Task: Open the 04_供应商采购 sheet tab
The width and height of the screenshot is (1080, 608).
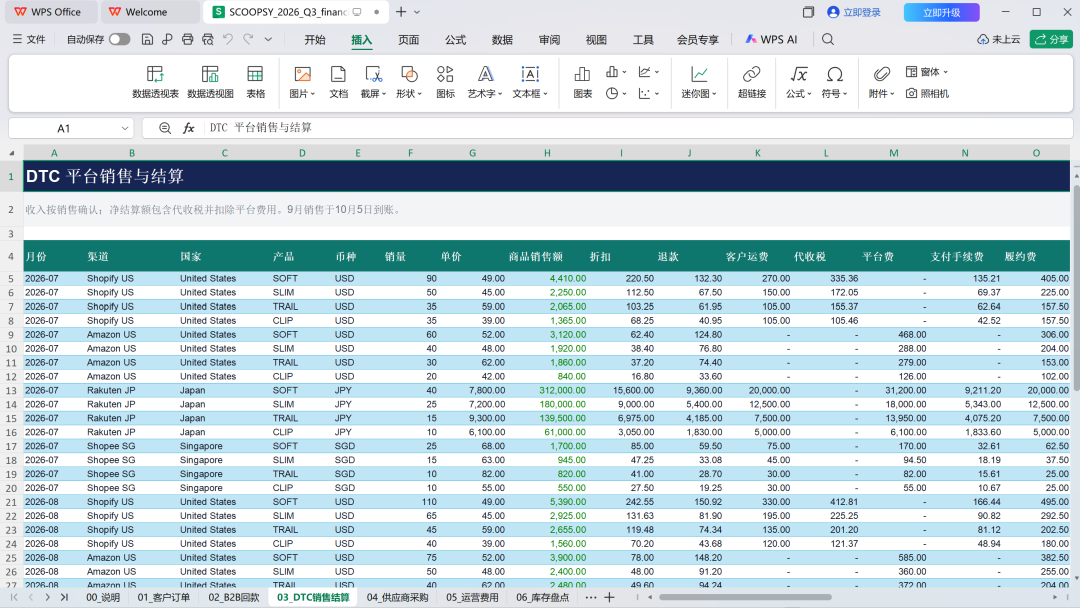Action: click(397, 597)
